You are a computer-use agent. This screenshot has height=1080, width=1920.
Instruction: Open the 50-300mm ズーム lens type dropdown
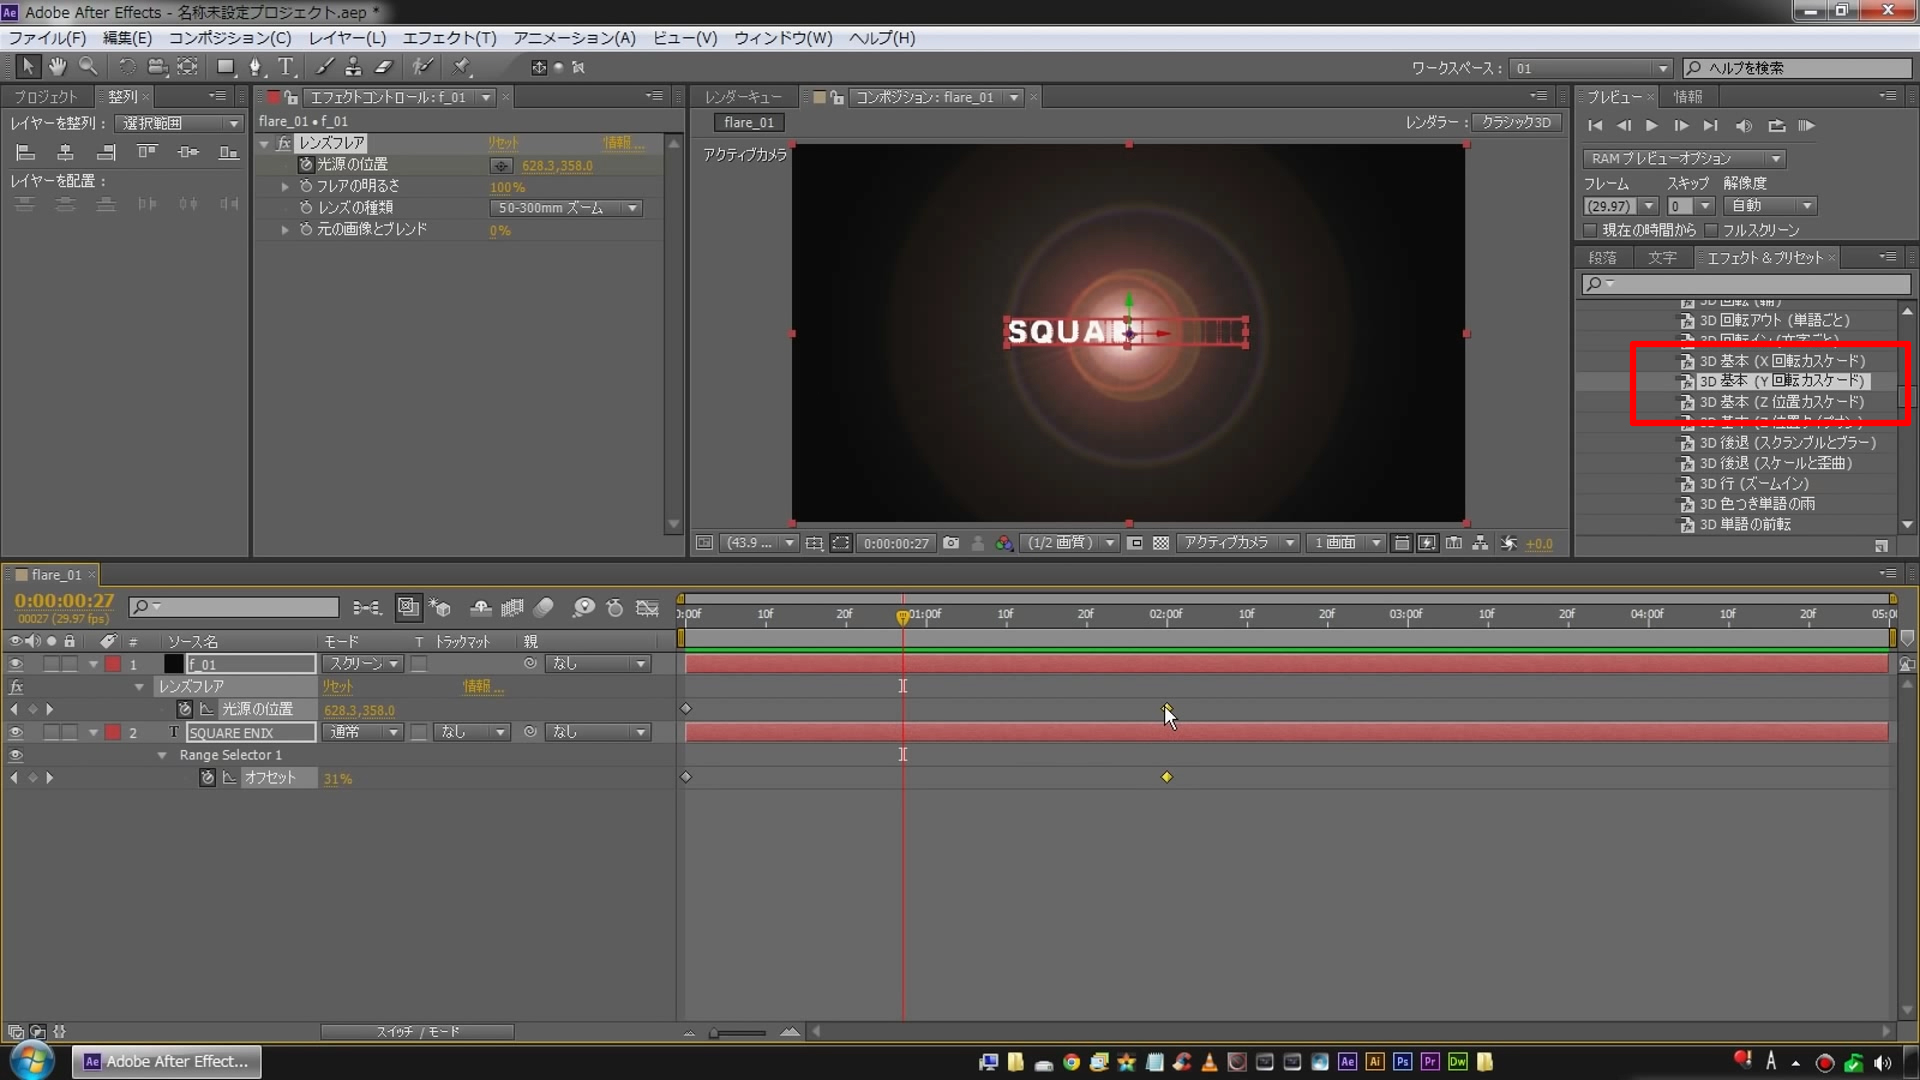click(566, 208)
